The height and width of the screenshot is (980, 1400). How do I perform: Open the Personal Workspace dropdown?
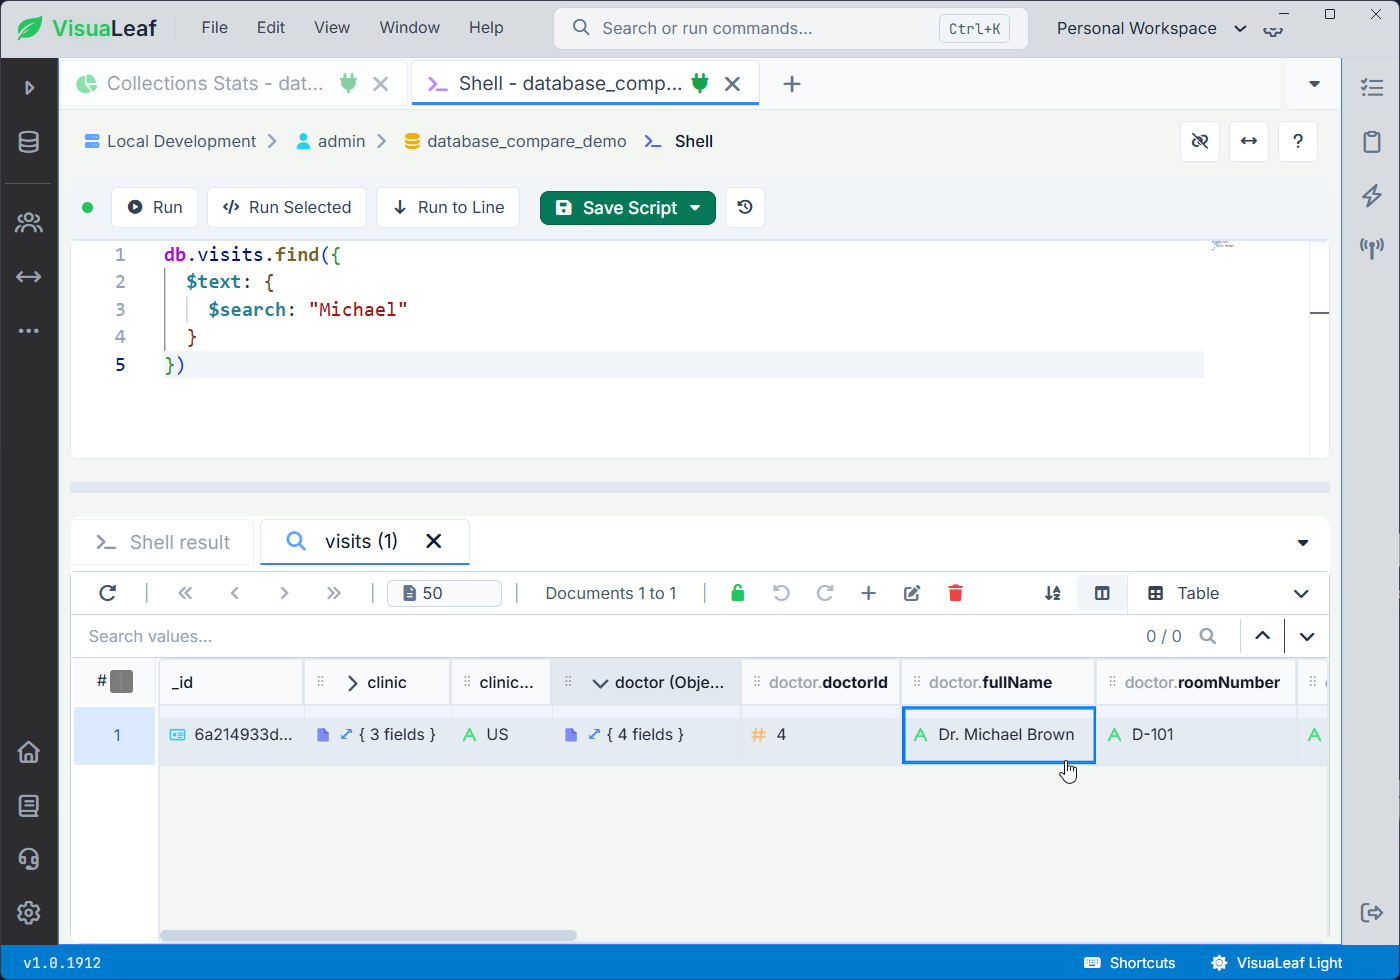point(1152,28)
